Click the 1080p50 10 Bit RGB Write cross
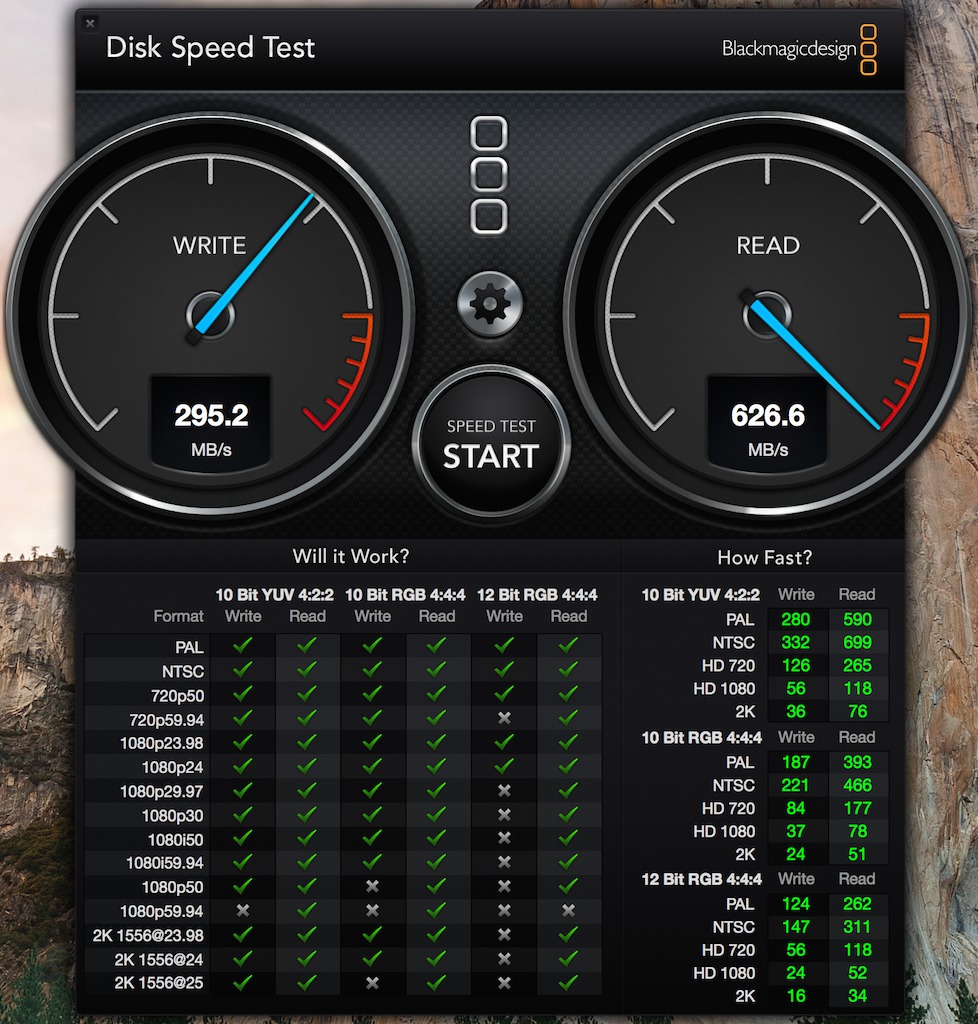The height and width of the screenshot is (1024, 978). 372,886
